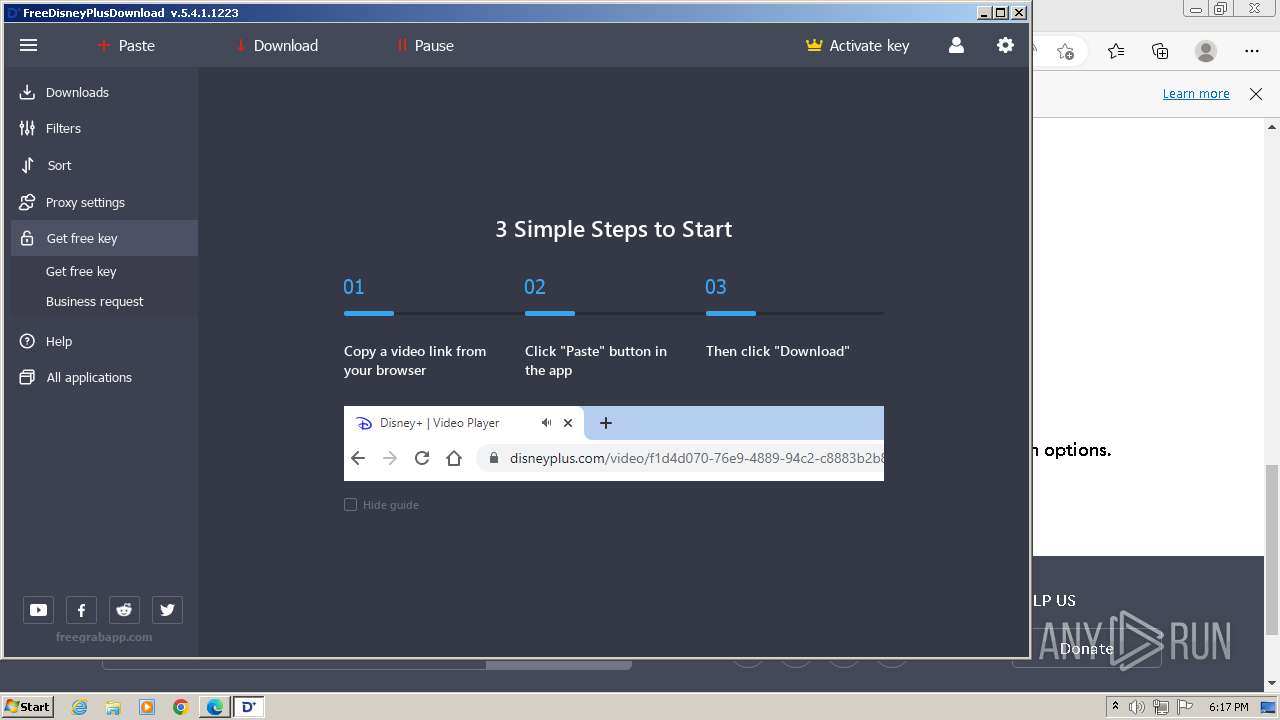This screenshot has height=720, width=1280.
Task: Open Proxy settings in sidebar
Action: pos(104,202)
